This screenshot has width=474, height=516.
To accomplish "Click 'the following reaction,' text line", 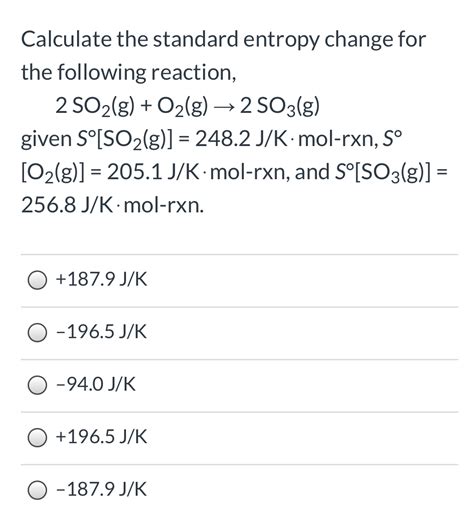I will pyautogui.click(x=129, y=73).
